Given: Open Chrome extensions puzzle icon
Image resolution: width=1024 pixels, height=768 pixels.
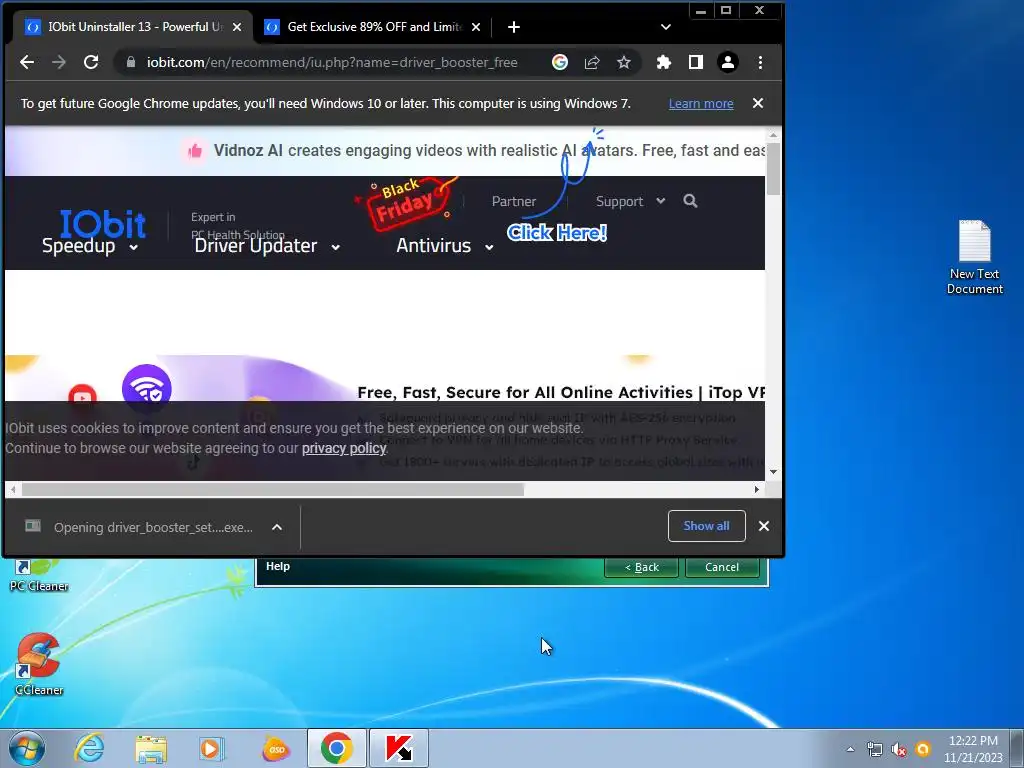Looking at the screenshot, I should [x=664, y=62].
